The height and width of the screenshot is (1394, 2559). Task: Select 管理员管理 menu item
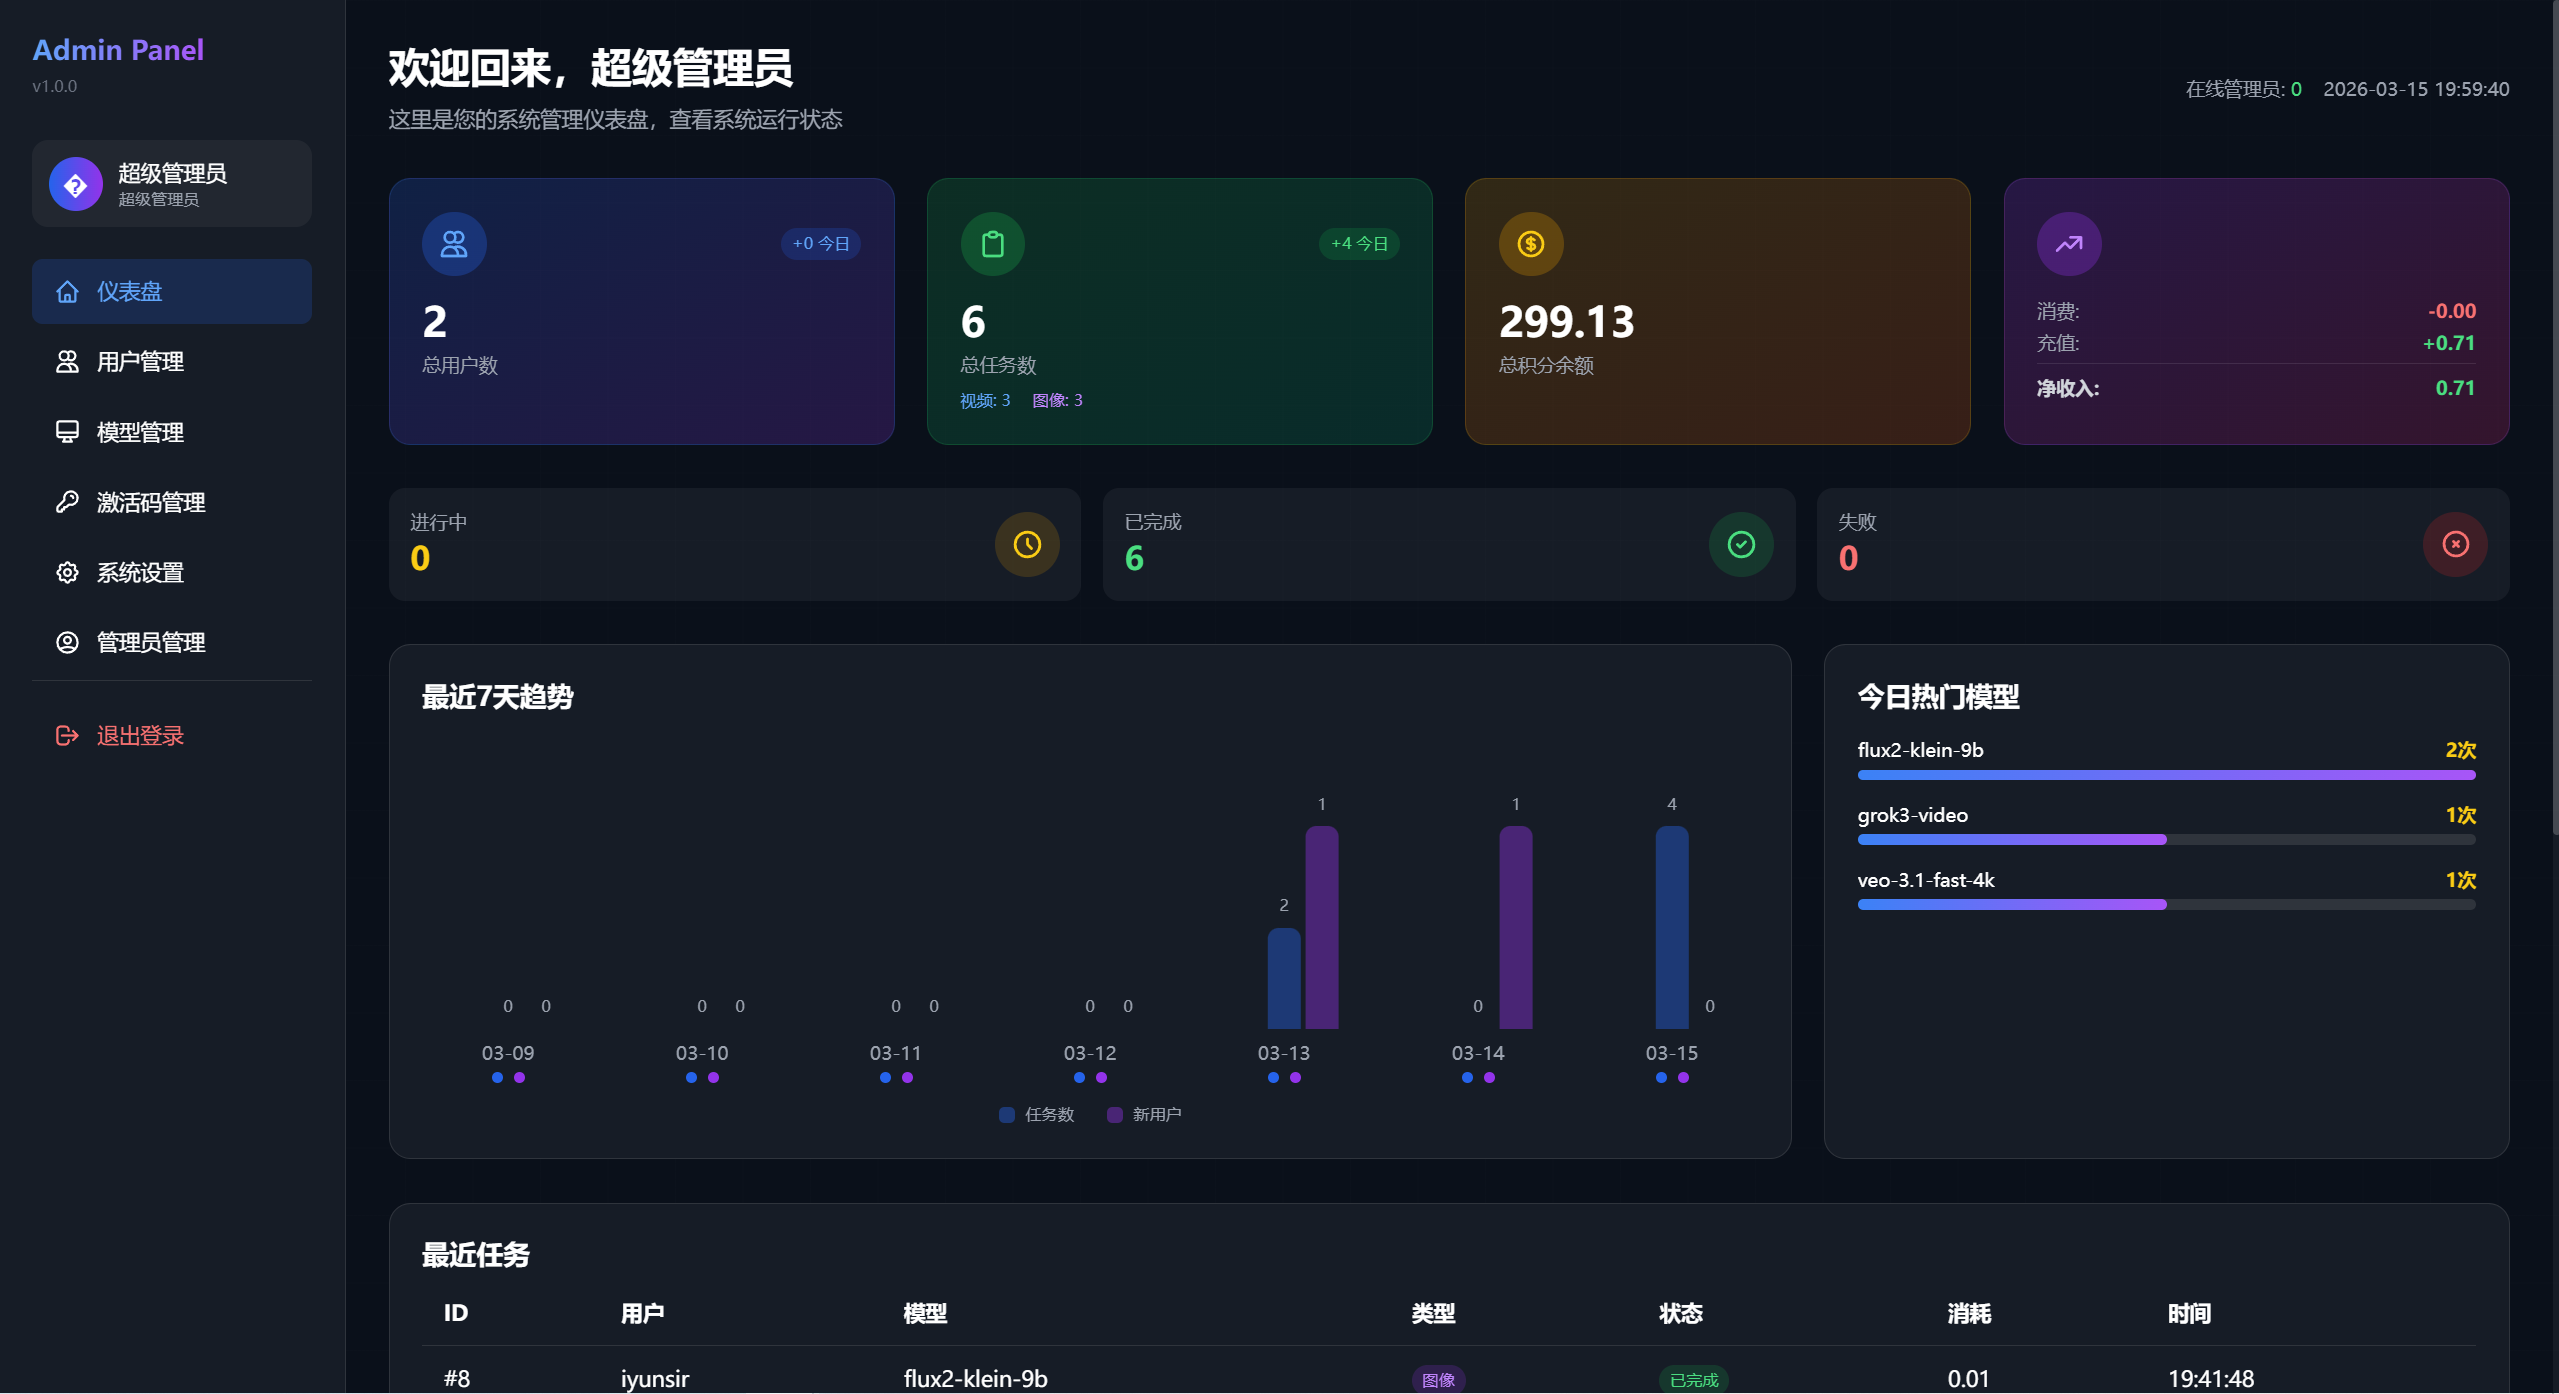[x=172, y=642]
